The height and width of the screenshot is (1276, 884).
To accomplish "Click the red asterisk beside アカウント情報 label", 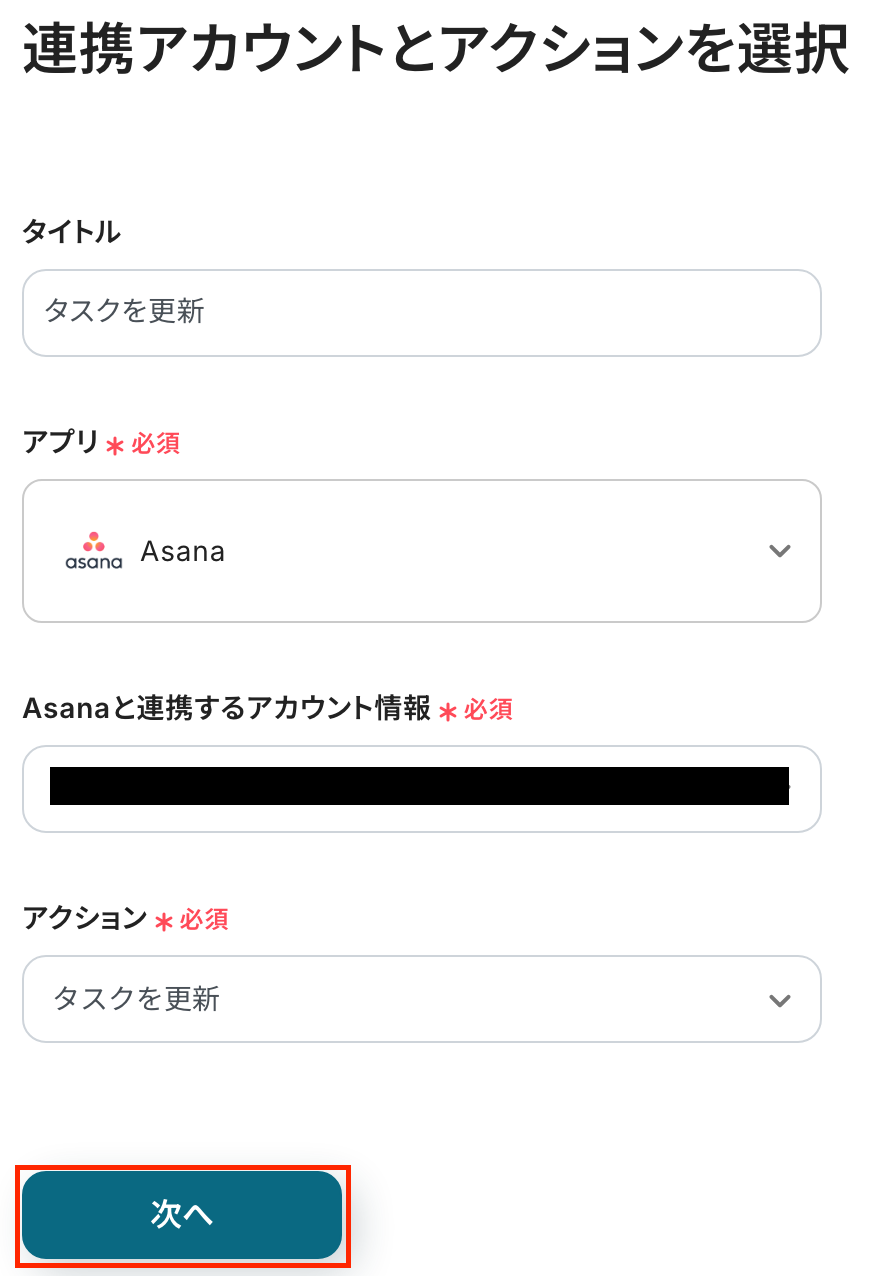I will point(448,711).
